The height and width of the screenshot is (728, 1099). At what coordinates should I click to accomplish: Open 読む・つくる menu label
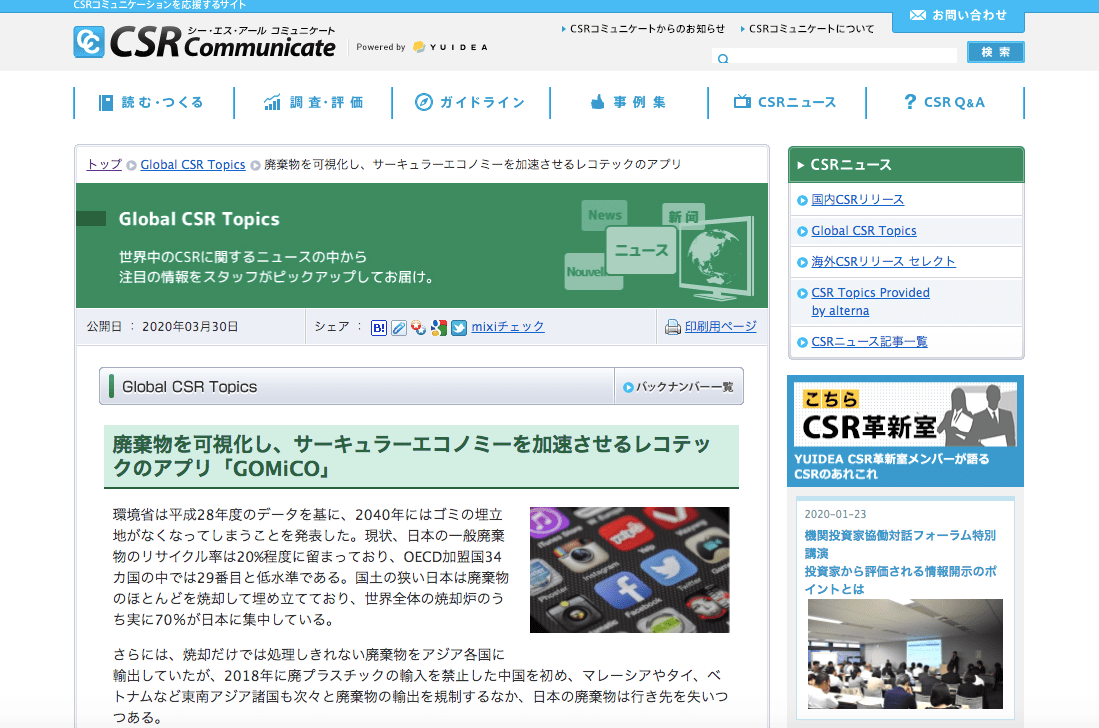click(163, 102)
